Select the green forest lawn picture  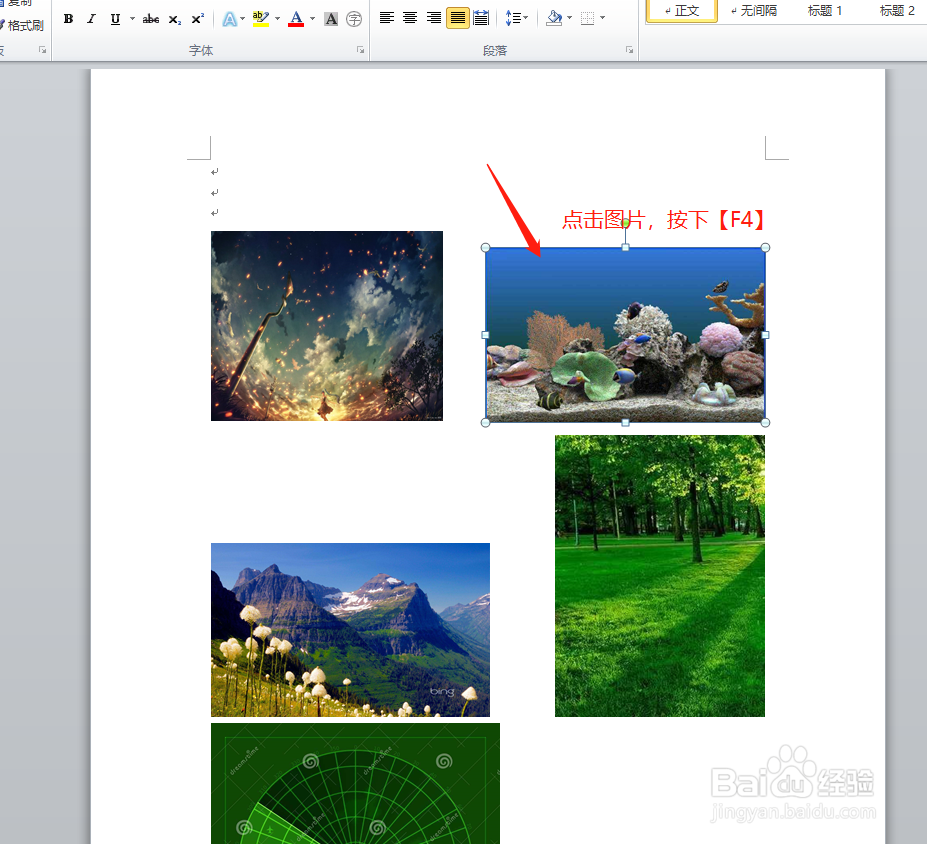(660, 576)
